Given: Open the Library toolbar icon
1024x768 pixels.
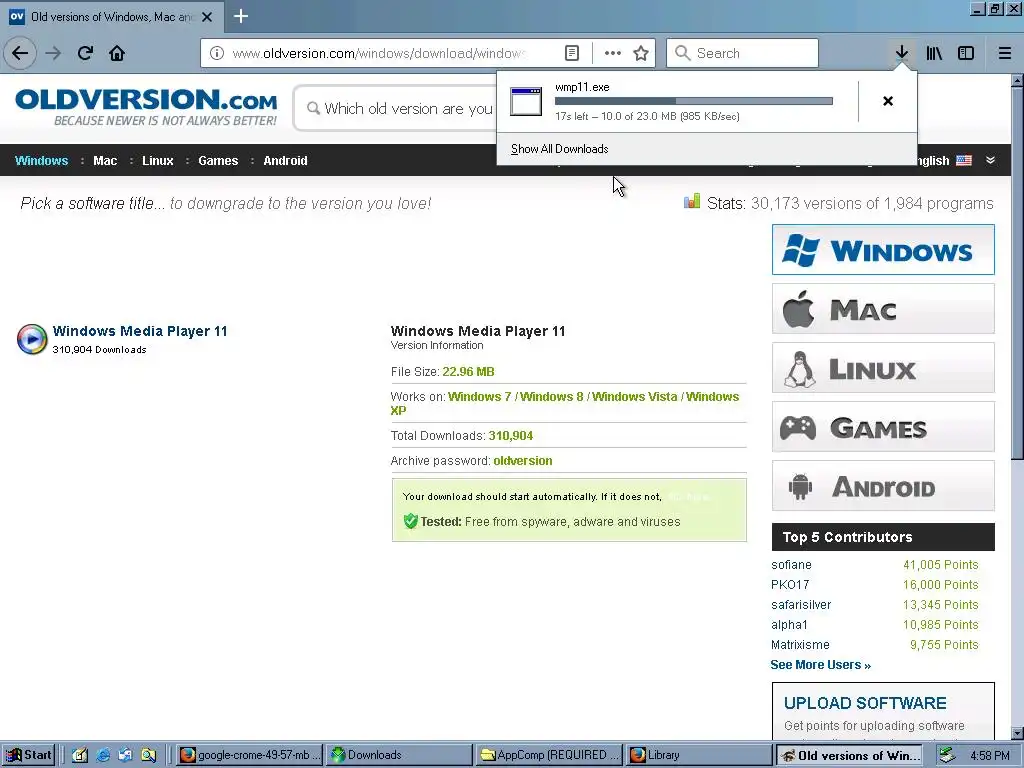Looking at the screenshot, I should (934, 53).
